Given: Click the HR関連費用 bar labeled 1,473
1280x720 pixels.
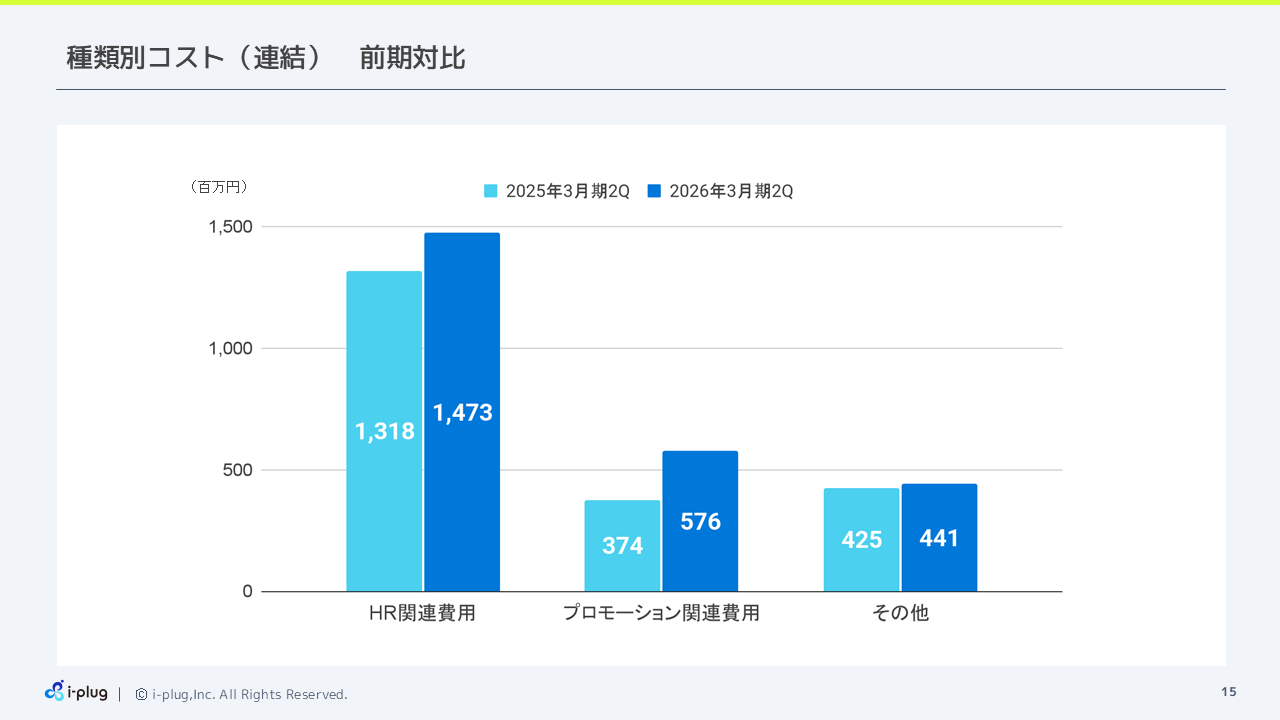Looking at the screenshot, I should pyautogui.click(x=462, y=411).
